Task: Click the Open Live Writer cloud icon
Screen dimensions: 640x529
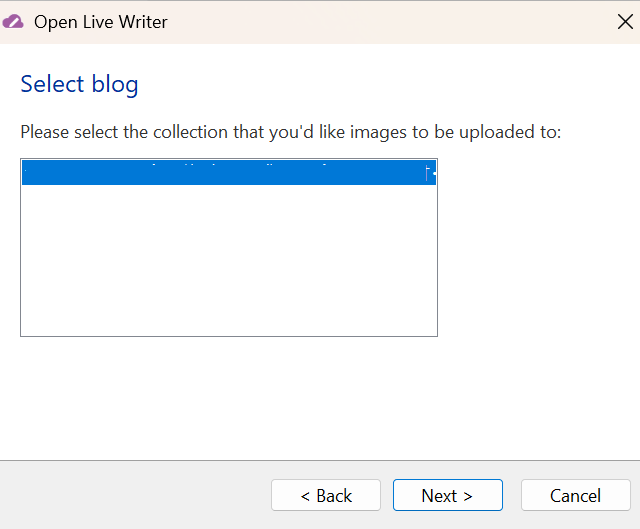Action: tap(14, 21)
